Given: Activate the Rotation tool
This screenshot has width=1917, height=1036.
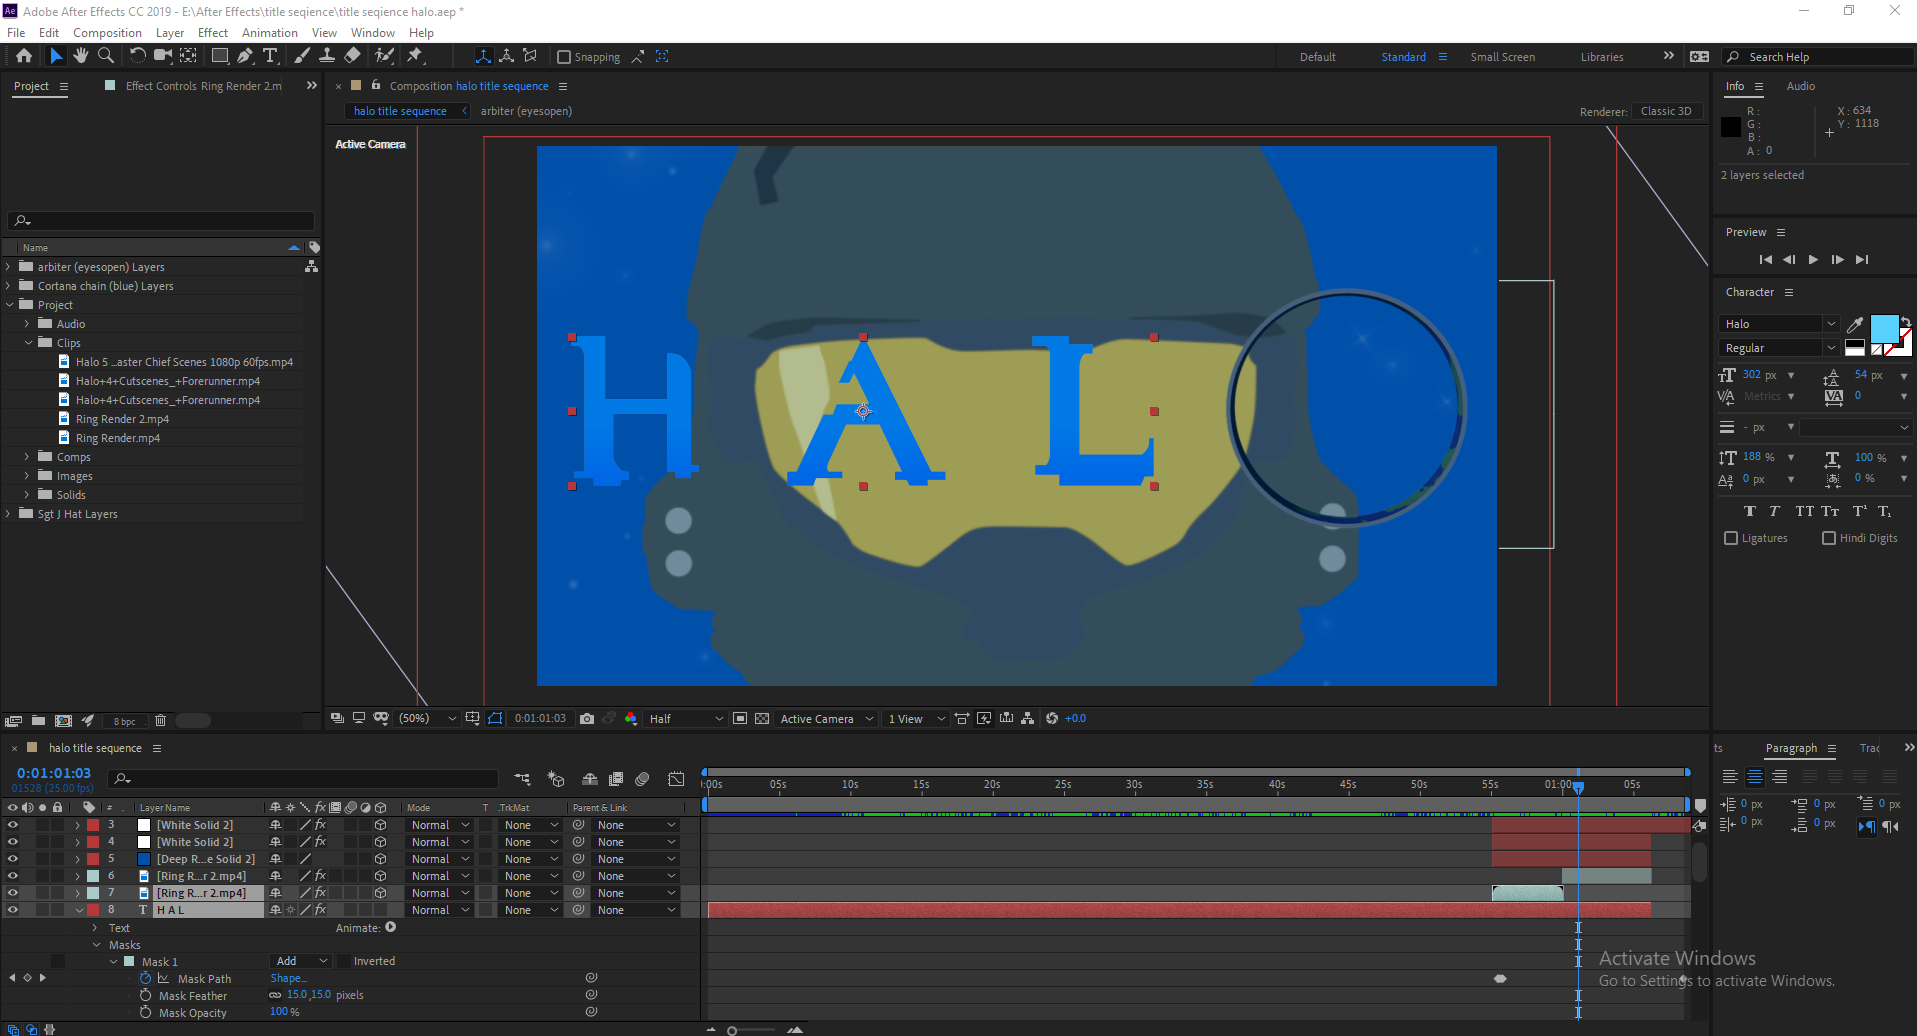Looking at the screenshot, I should [138, 56].
